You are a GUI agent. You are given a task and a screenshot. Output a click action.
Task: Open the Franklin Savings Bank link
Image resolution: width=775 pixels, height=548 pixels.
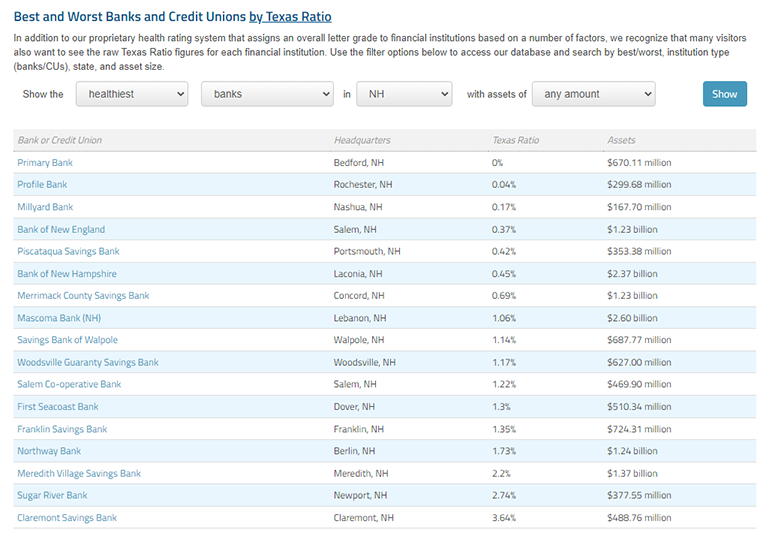[62, 429]
